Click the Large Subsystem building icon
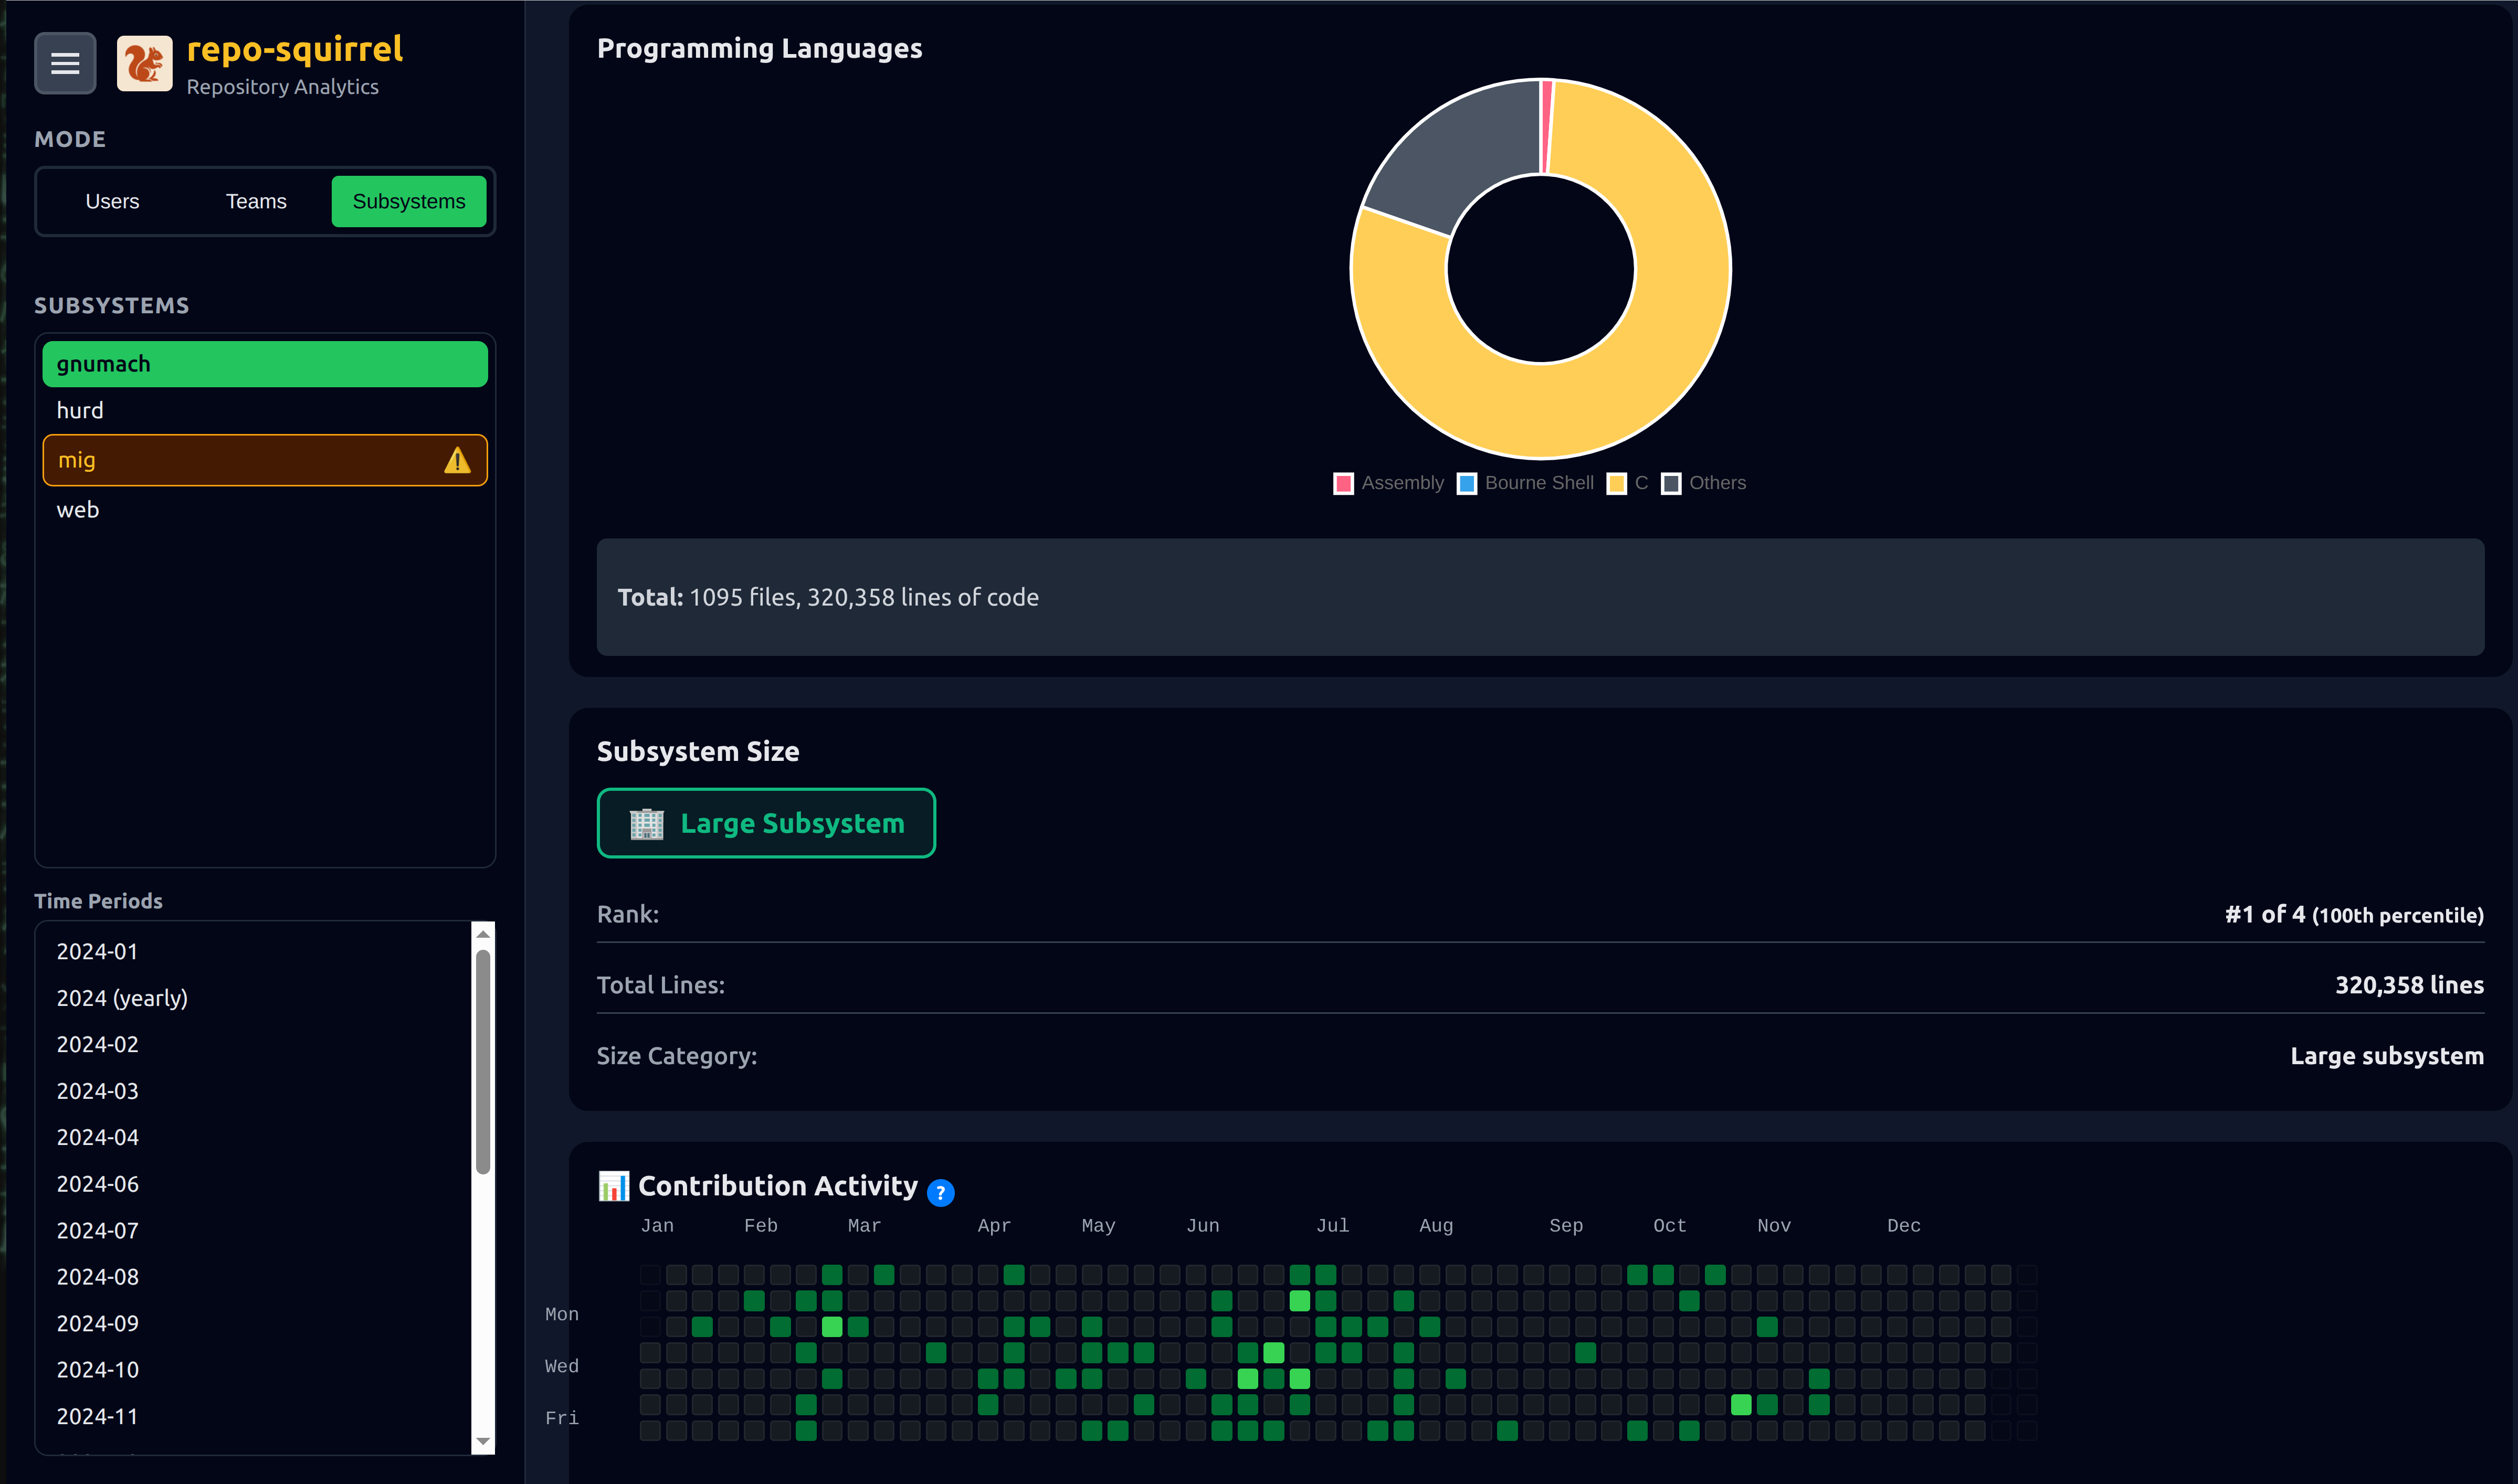The height and width of the screenshot is (1484, 2518). 646,823
